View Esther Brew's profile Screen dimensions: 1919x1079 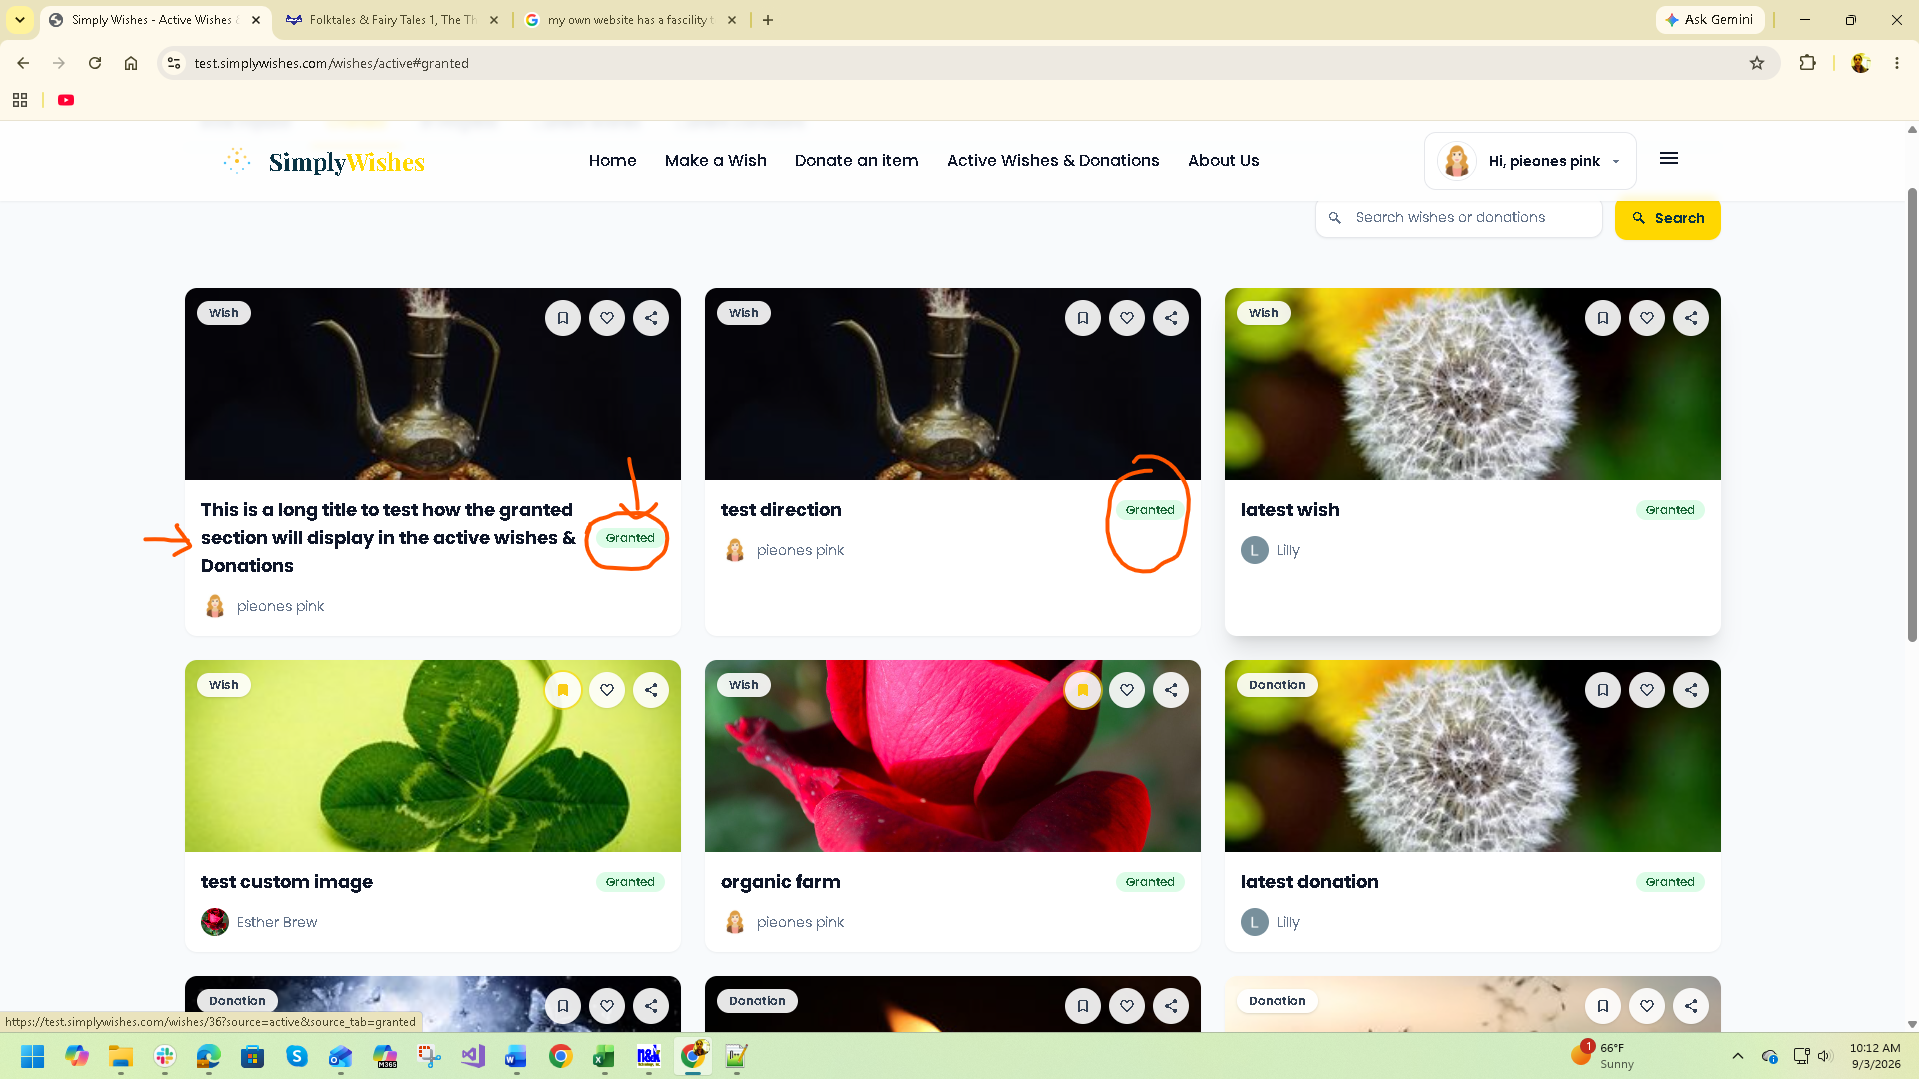click(x=259, y=922)
